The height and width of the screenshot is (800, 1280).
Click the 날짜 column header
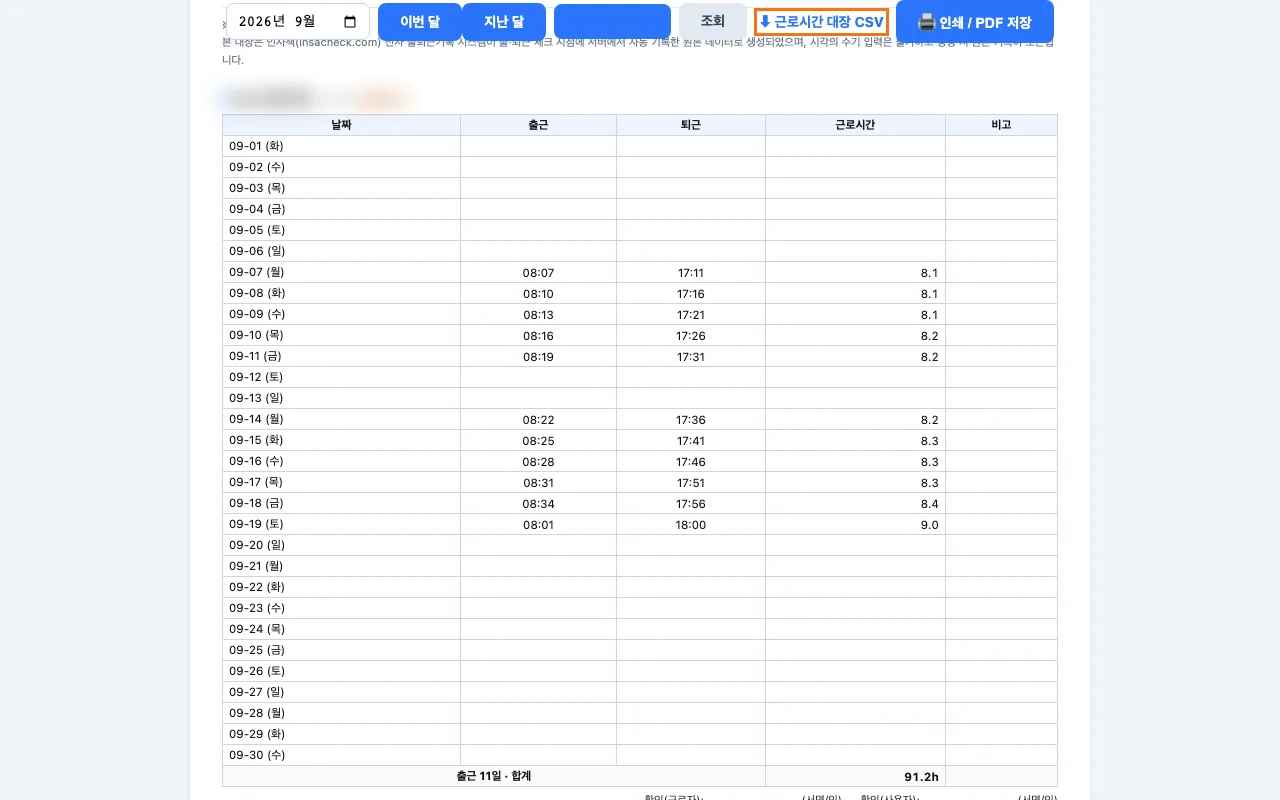[341, 125]
